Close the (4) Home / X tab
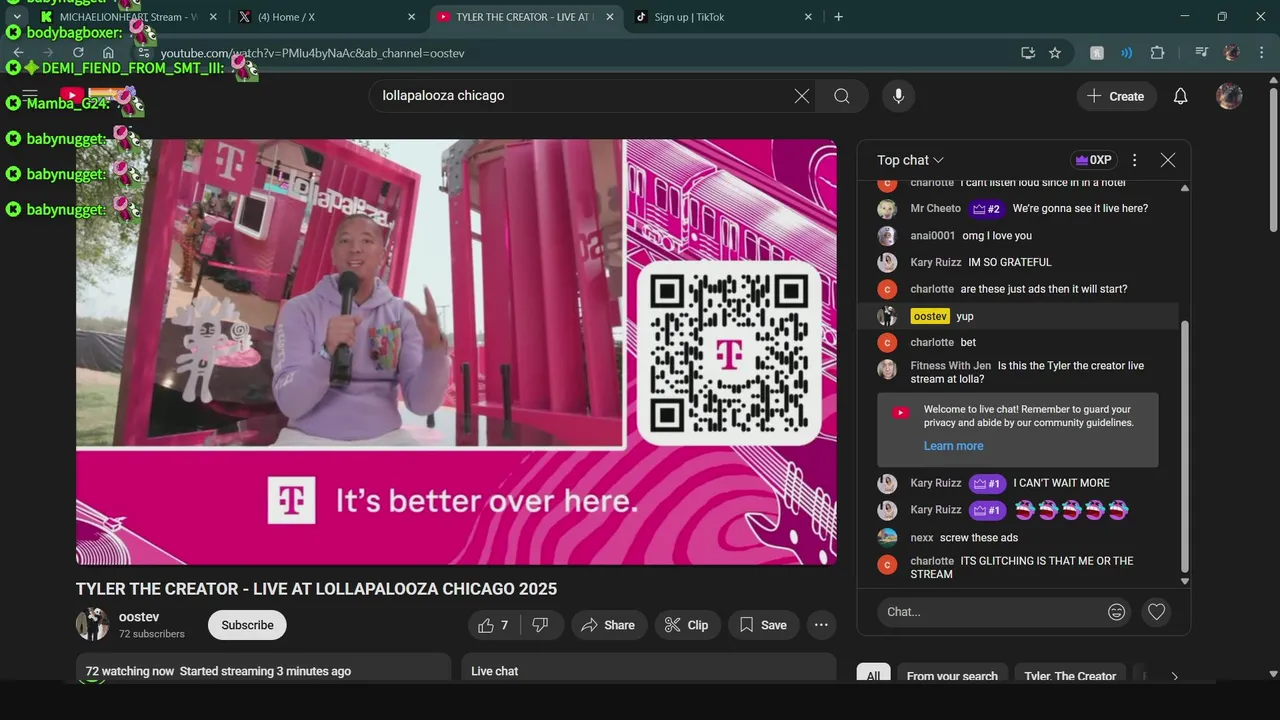 [x=411, y=17]
